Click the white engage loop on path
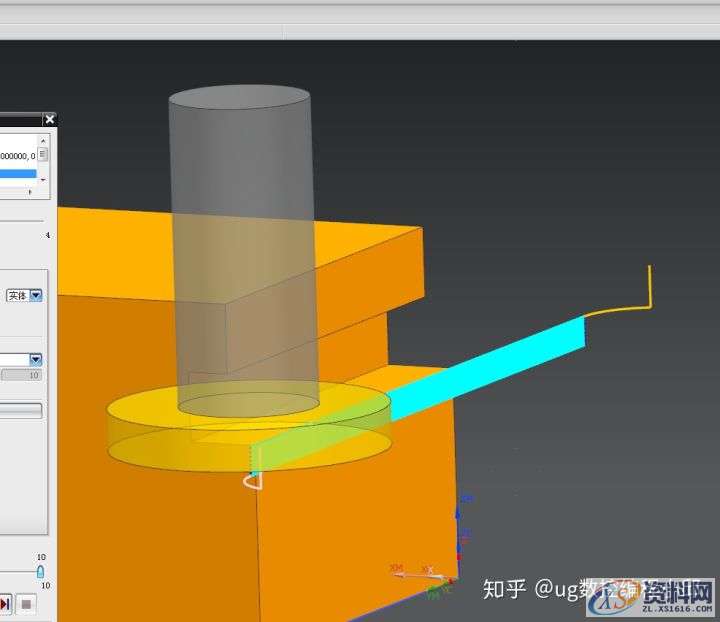 (252, 482)
